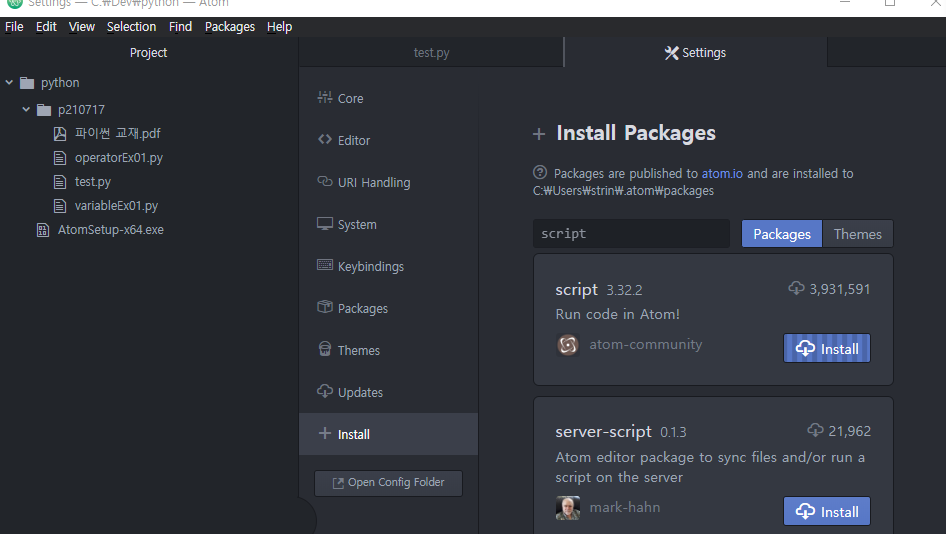Click the file icon beside variableEx01.py
Viewport: 946px width, 534px height.
tap(60, 206)
